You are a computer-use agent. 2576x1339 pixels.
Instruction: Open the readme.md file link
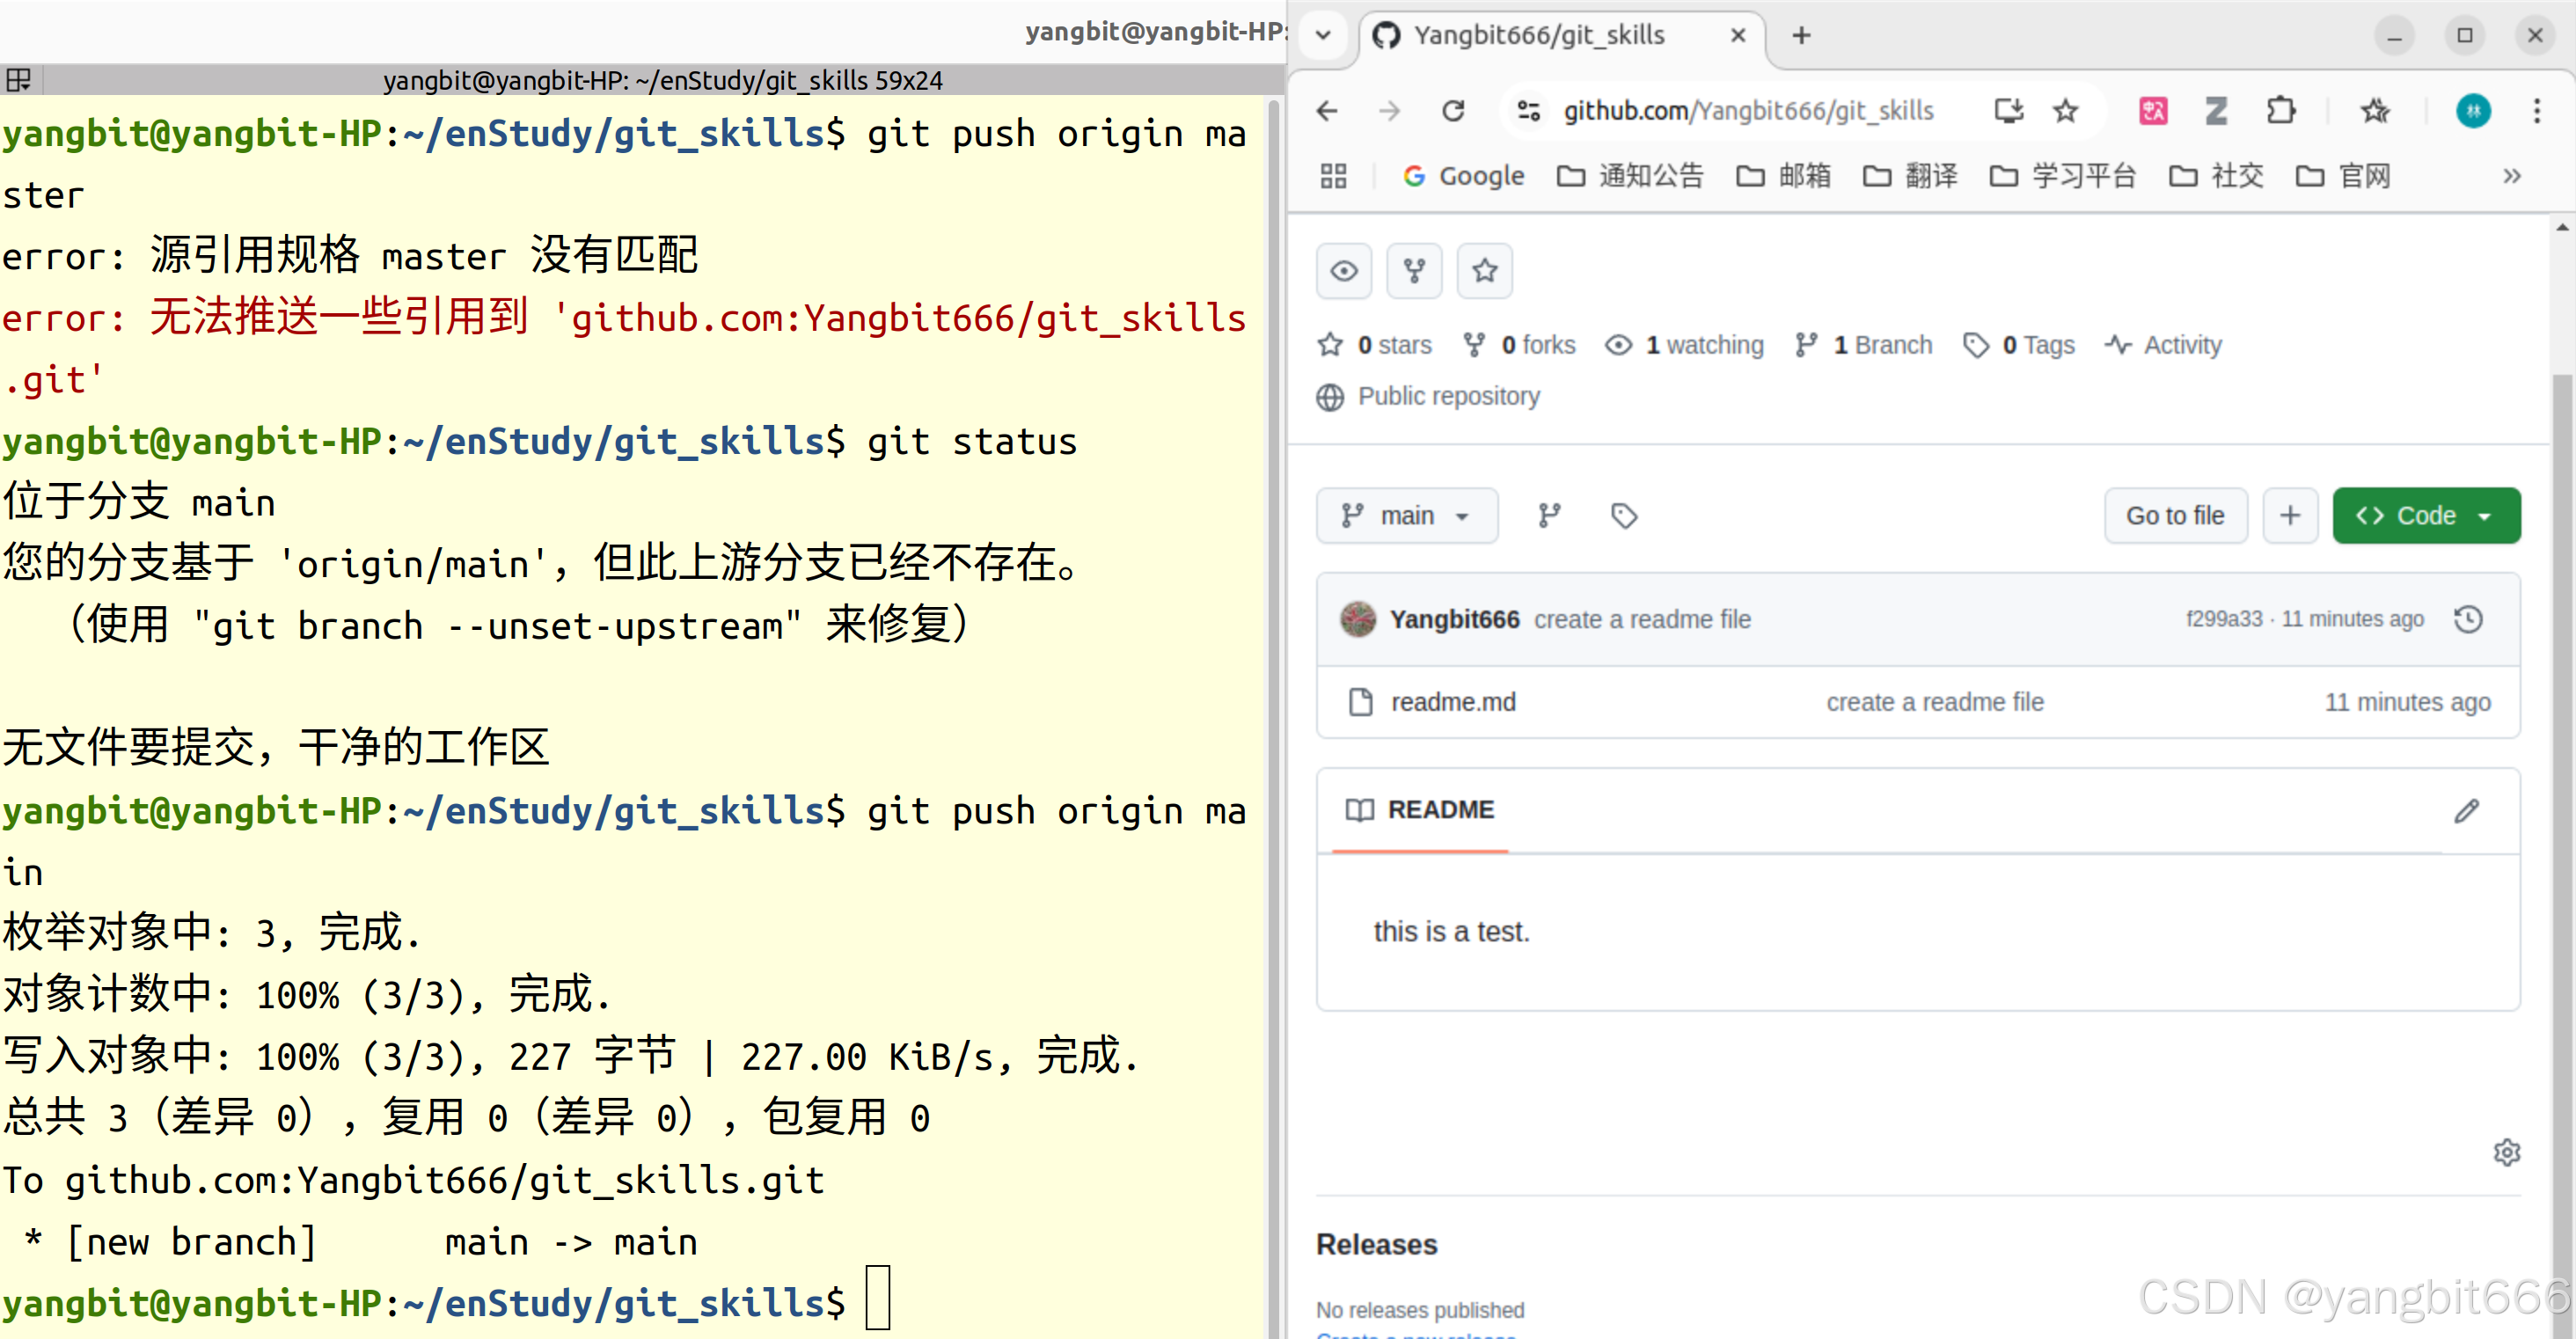[1453, 702]
